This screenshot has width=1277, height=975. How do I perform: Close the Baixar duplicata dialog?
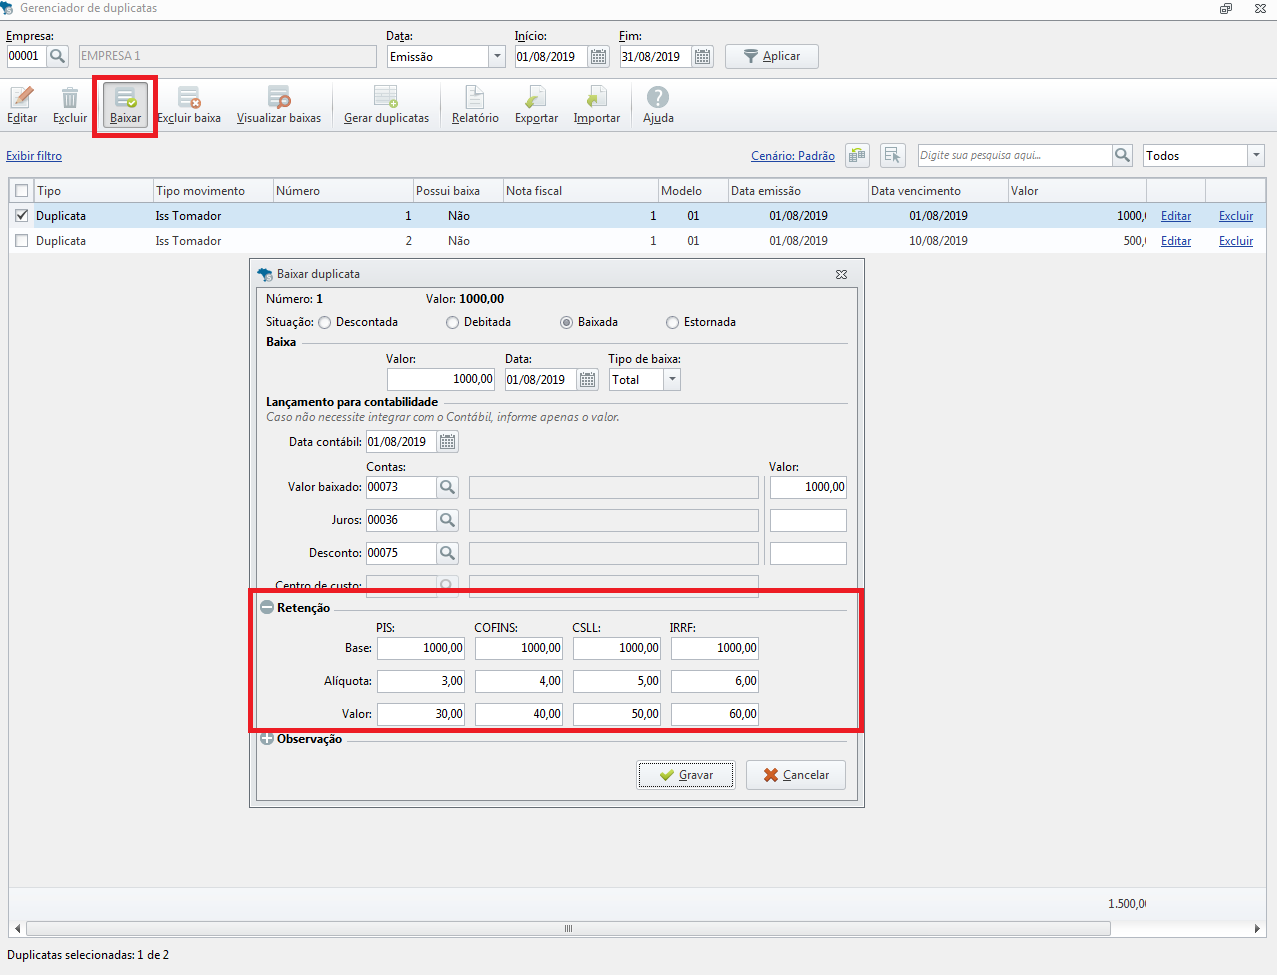pos(842,274)
